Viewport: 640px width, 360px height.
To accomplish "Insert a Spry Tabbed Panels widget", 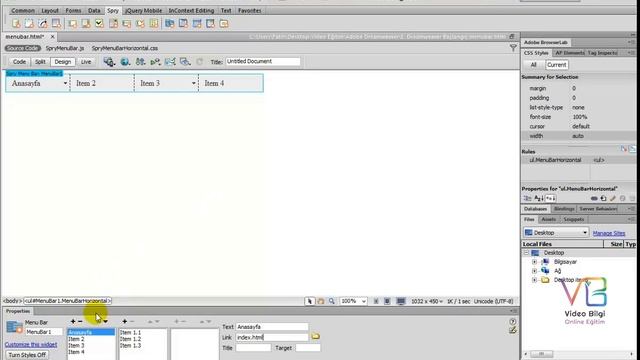I will point(183,24).
